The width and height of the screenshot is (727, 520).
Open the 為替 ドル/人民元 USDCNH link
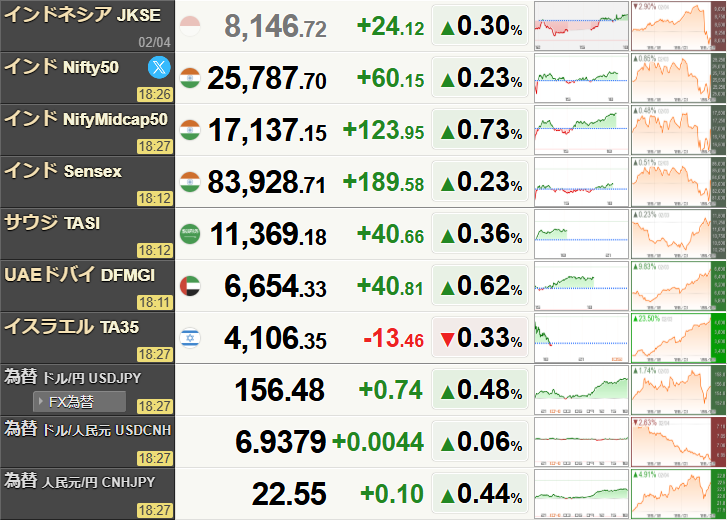(x=88, y=429)
